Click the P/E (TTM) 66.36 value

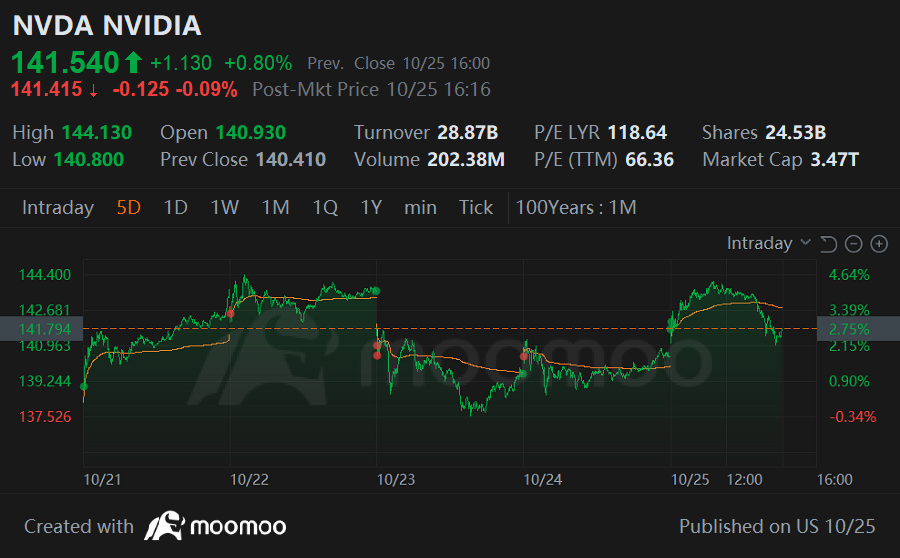coord(650,160)
